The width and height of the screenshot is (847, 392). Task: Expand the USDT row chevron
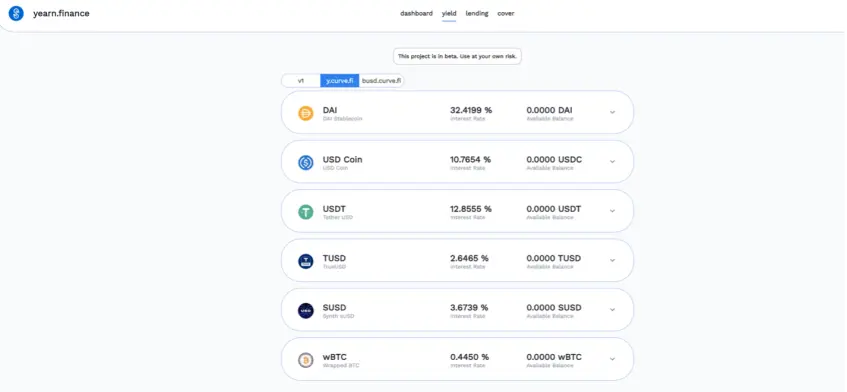coord(612,211)
